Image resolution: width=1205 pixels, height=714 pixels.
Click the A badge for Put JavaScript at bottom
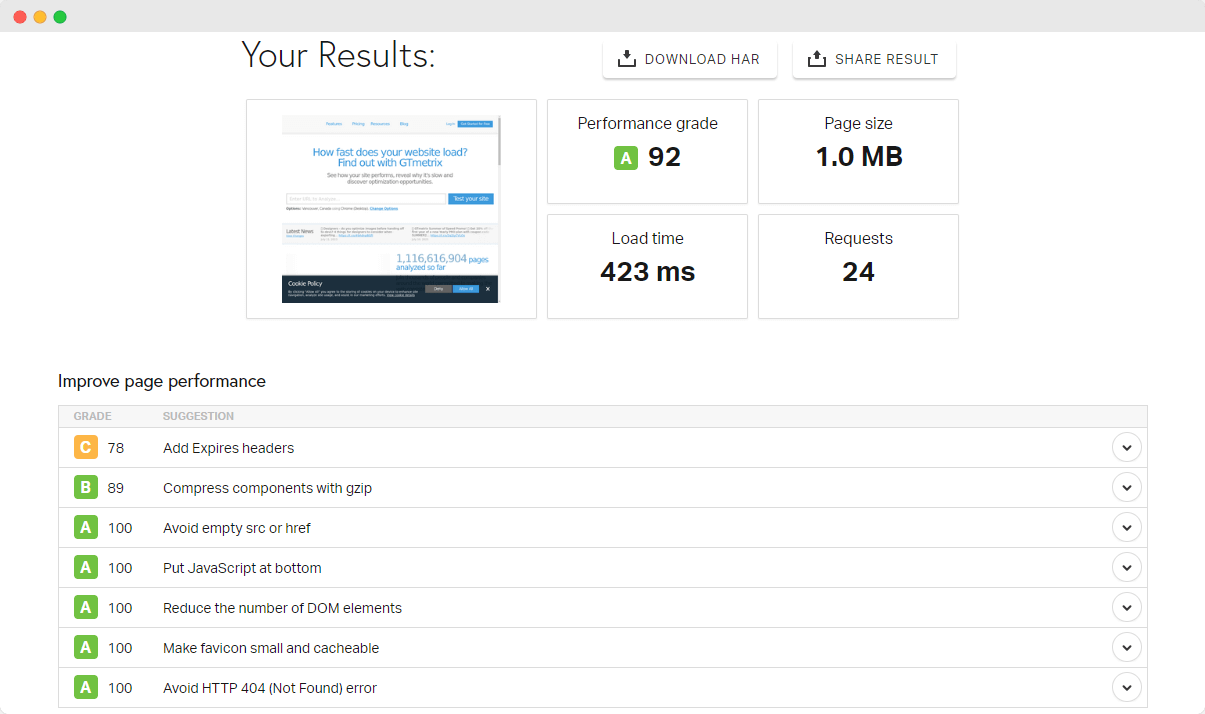coord(86,568)
